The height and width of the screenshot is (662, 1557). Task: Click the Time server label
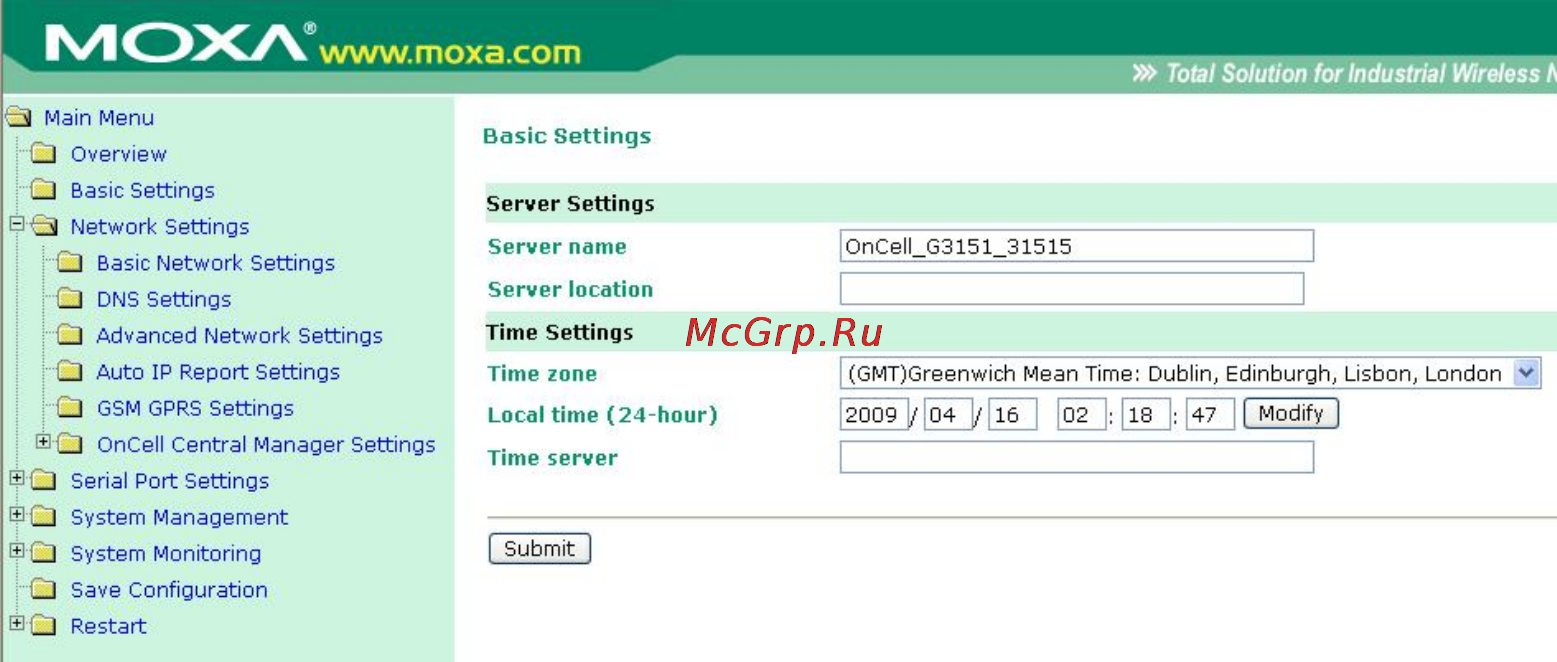pos(552,458)
